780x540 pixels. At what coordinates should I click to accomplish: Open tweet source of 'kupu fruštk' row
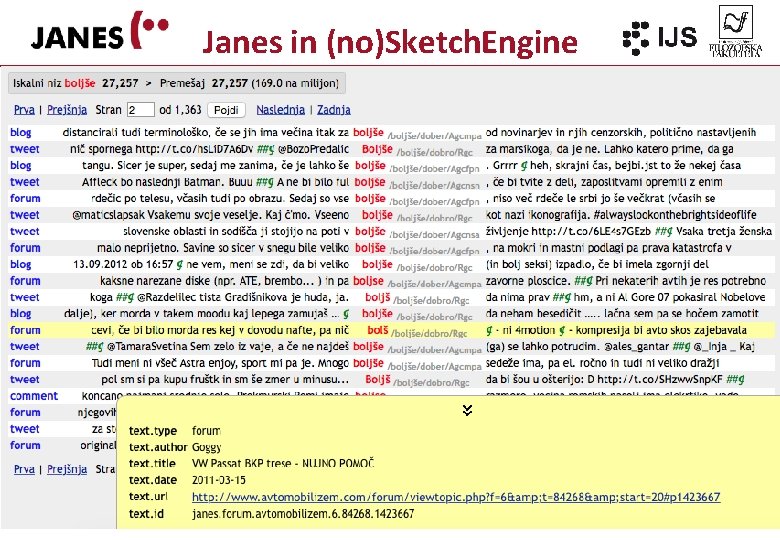pos(25,379)
